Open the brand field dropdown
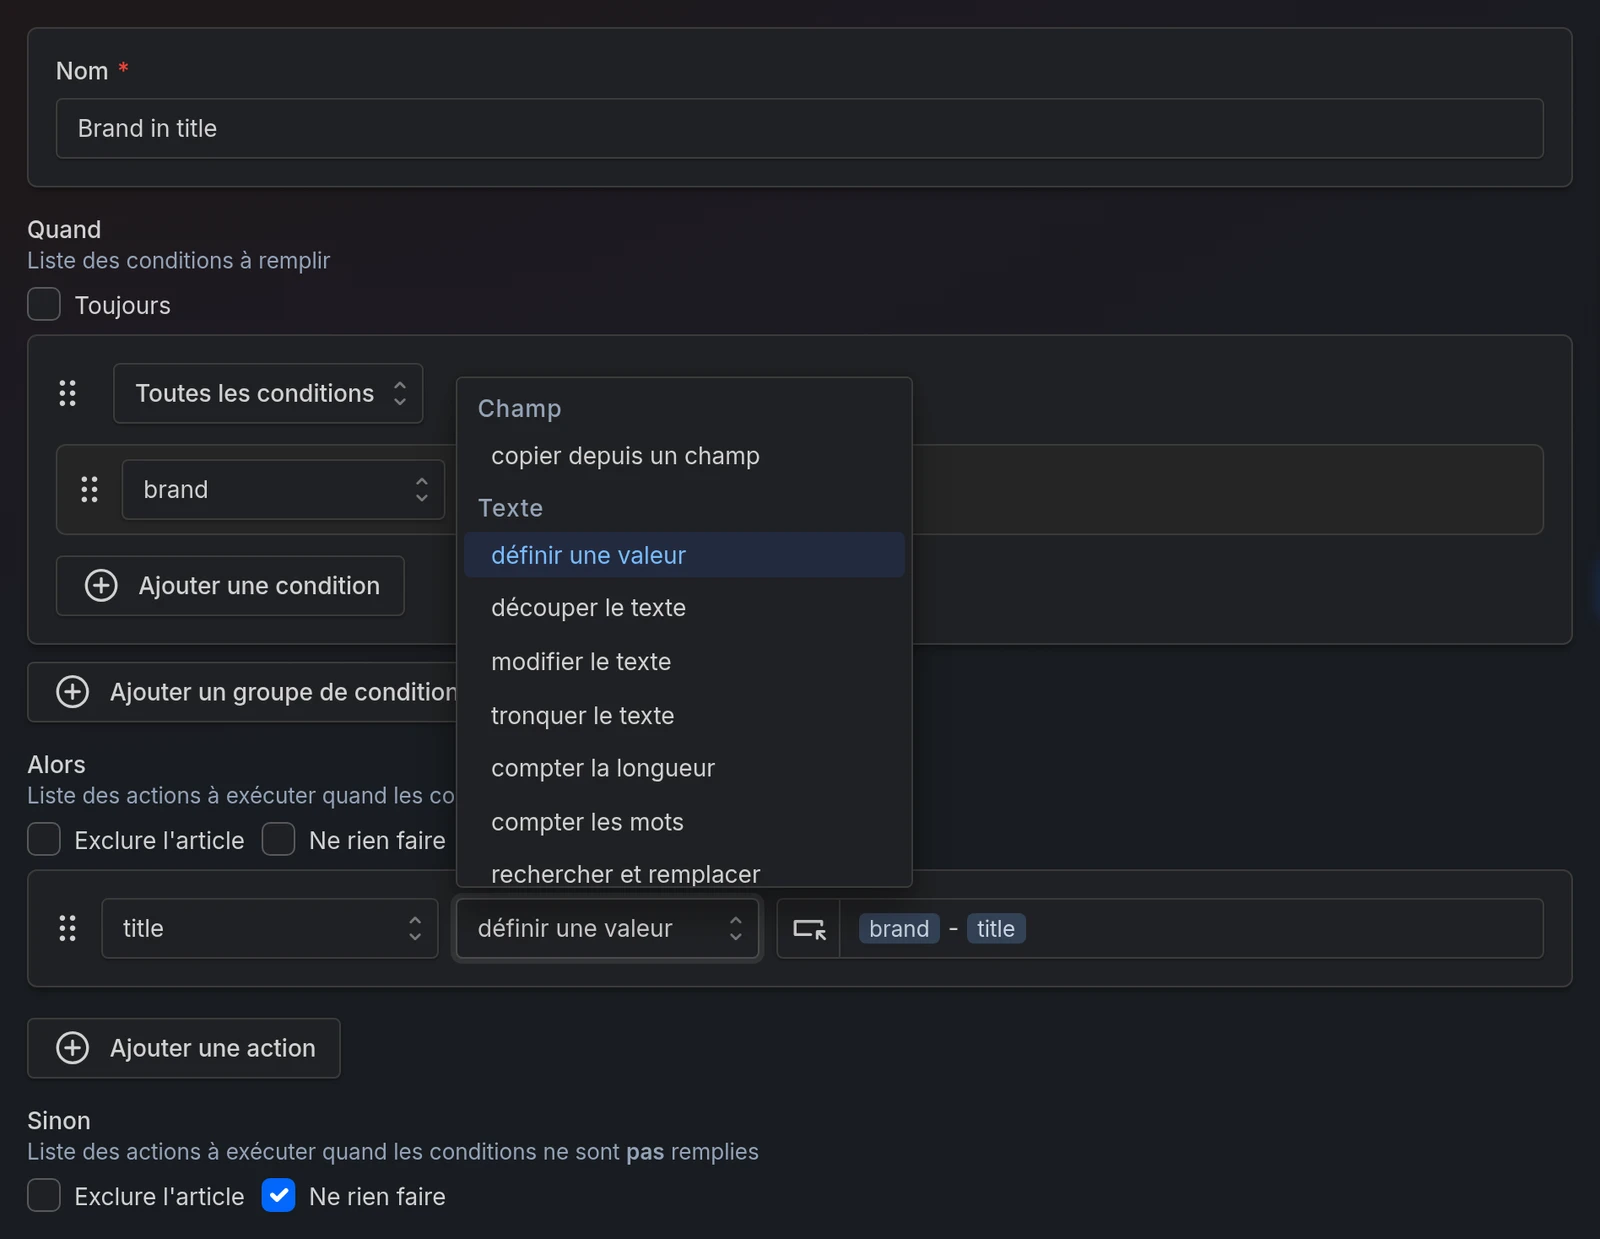This screenshot has height=1239, width=1600. click(x=283, y=489)
